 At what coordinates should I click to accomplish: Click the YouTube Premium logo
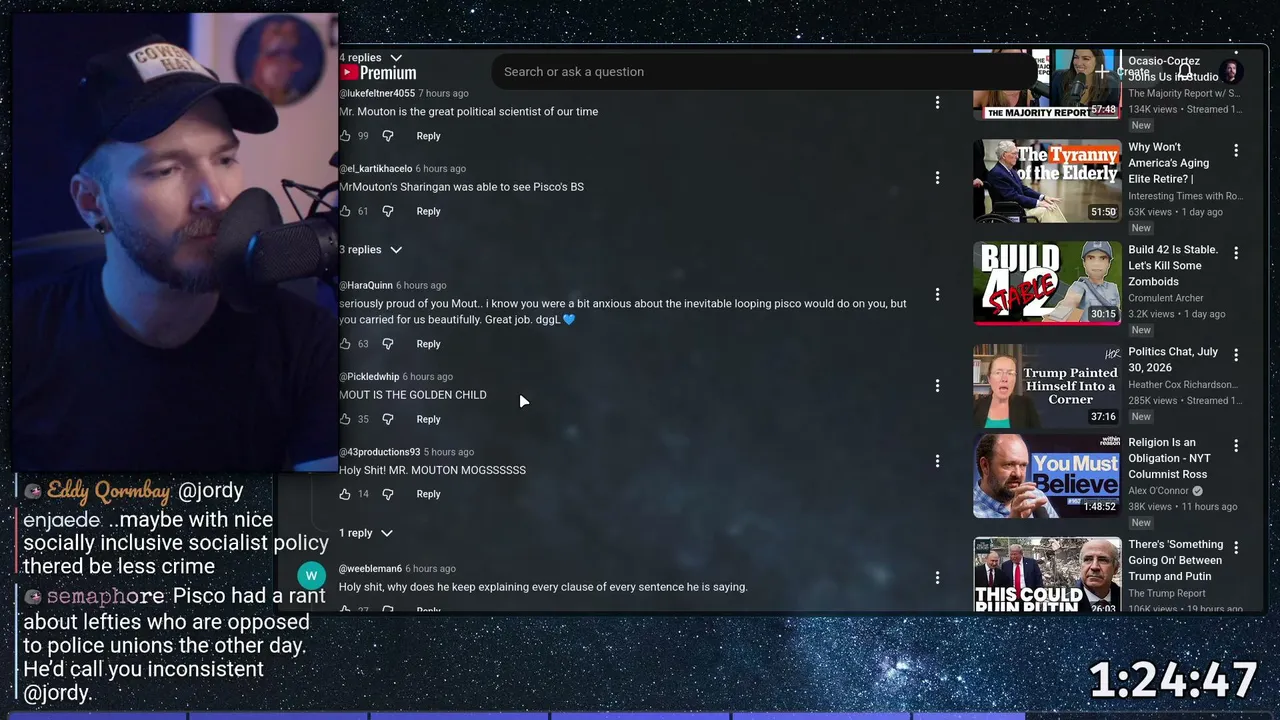pos(379,73)
